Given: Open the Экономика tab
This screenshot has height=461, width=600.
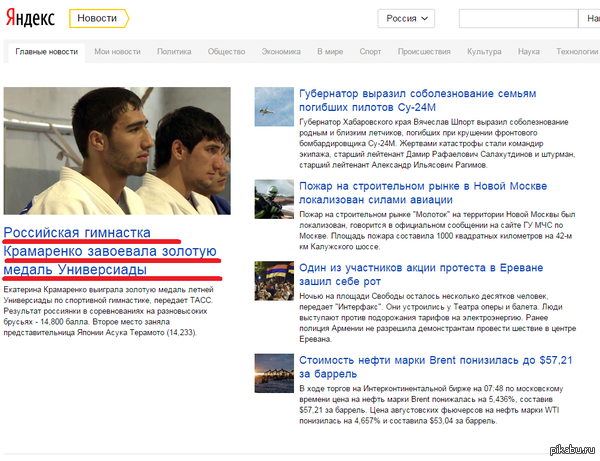Looking at the screenshot, I should click(281, 51).
